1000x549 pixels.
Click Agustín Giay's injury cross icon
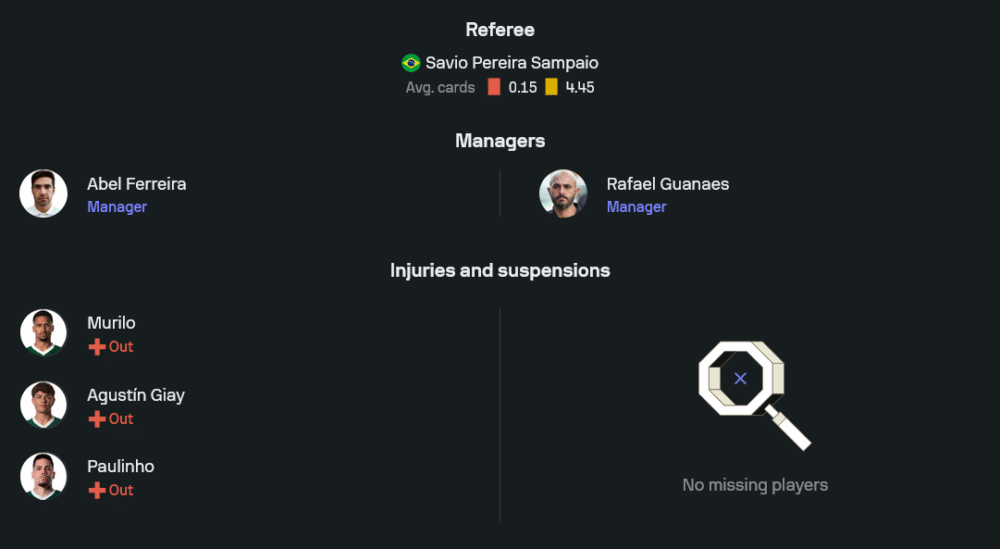(97, 419)
